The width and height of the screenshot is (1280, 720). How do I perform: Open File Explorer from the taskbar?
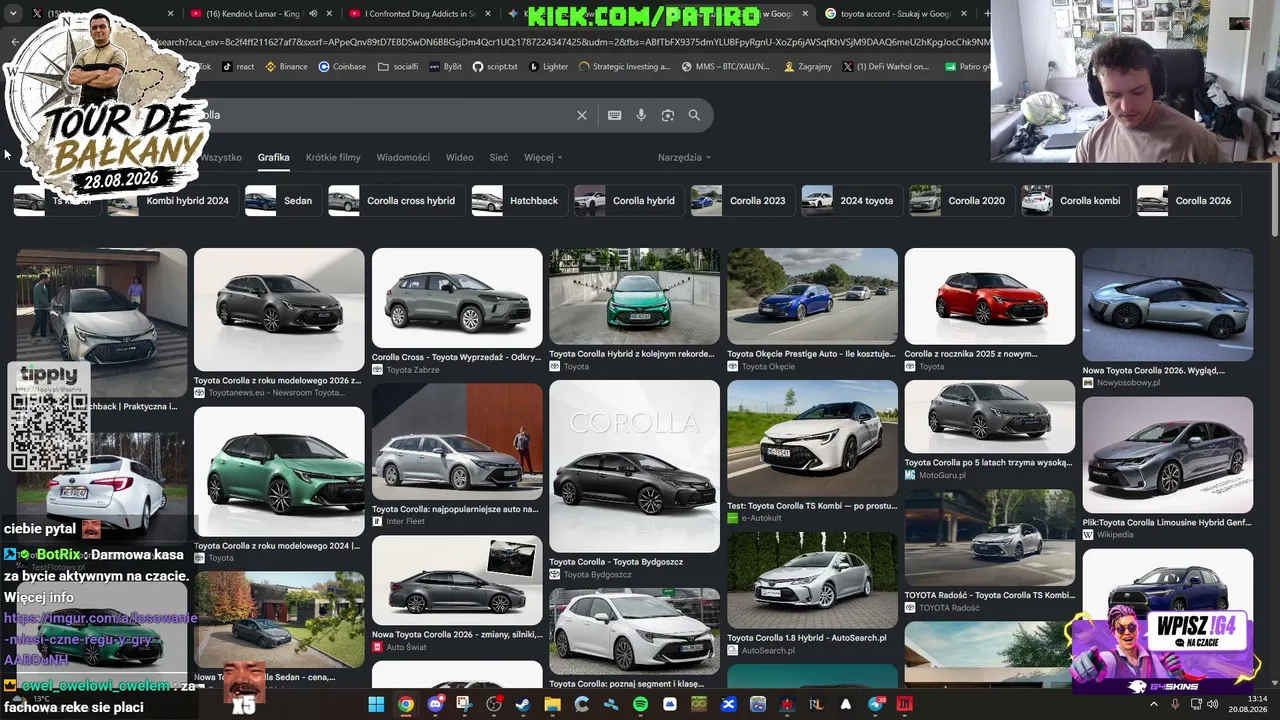[x=552, y=704]
